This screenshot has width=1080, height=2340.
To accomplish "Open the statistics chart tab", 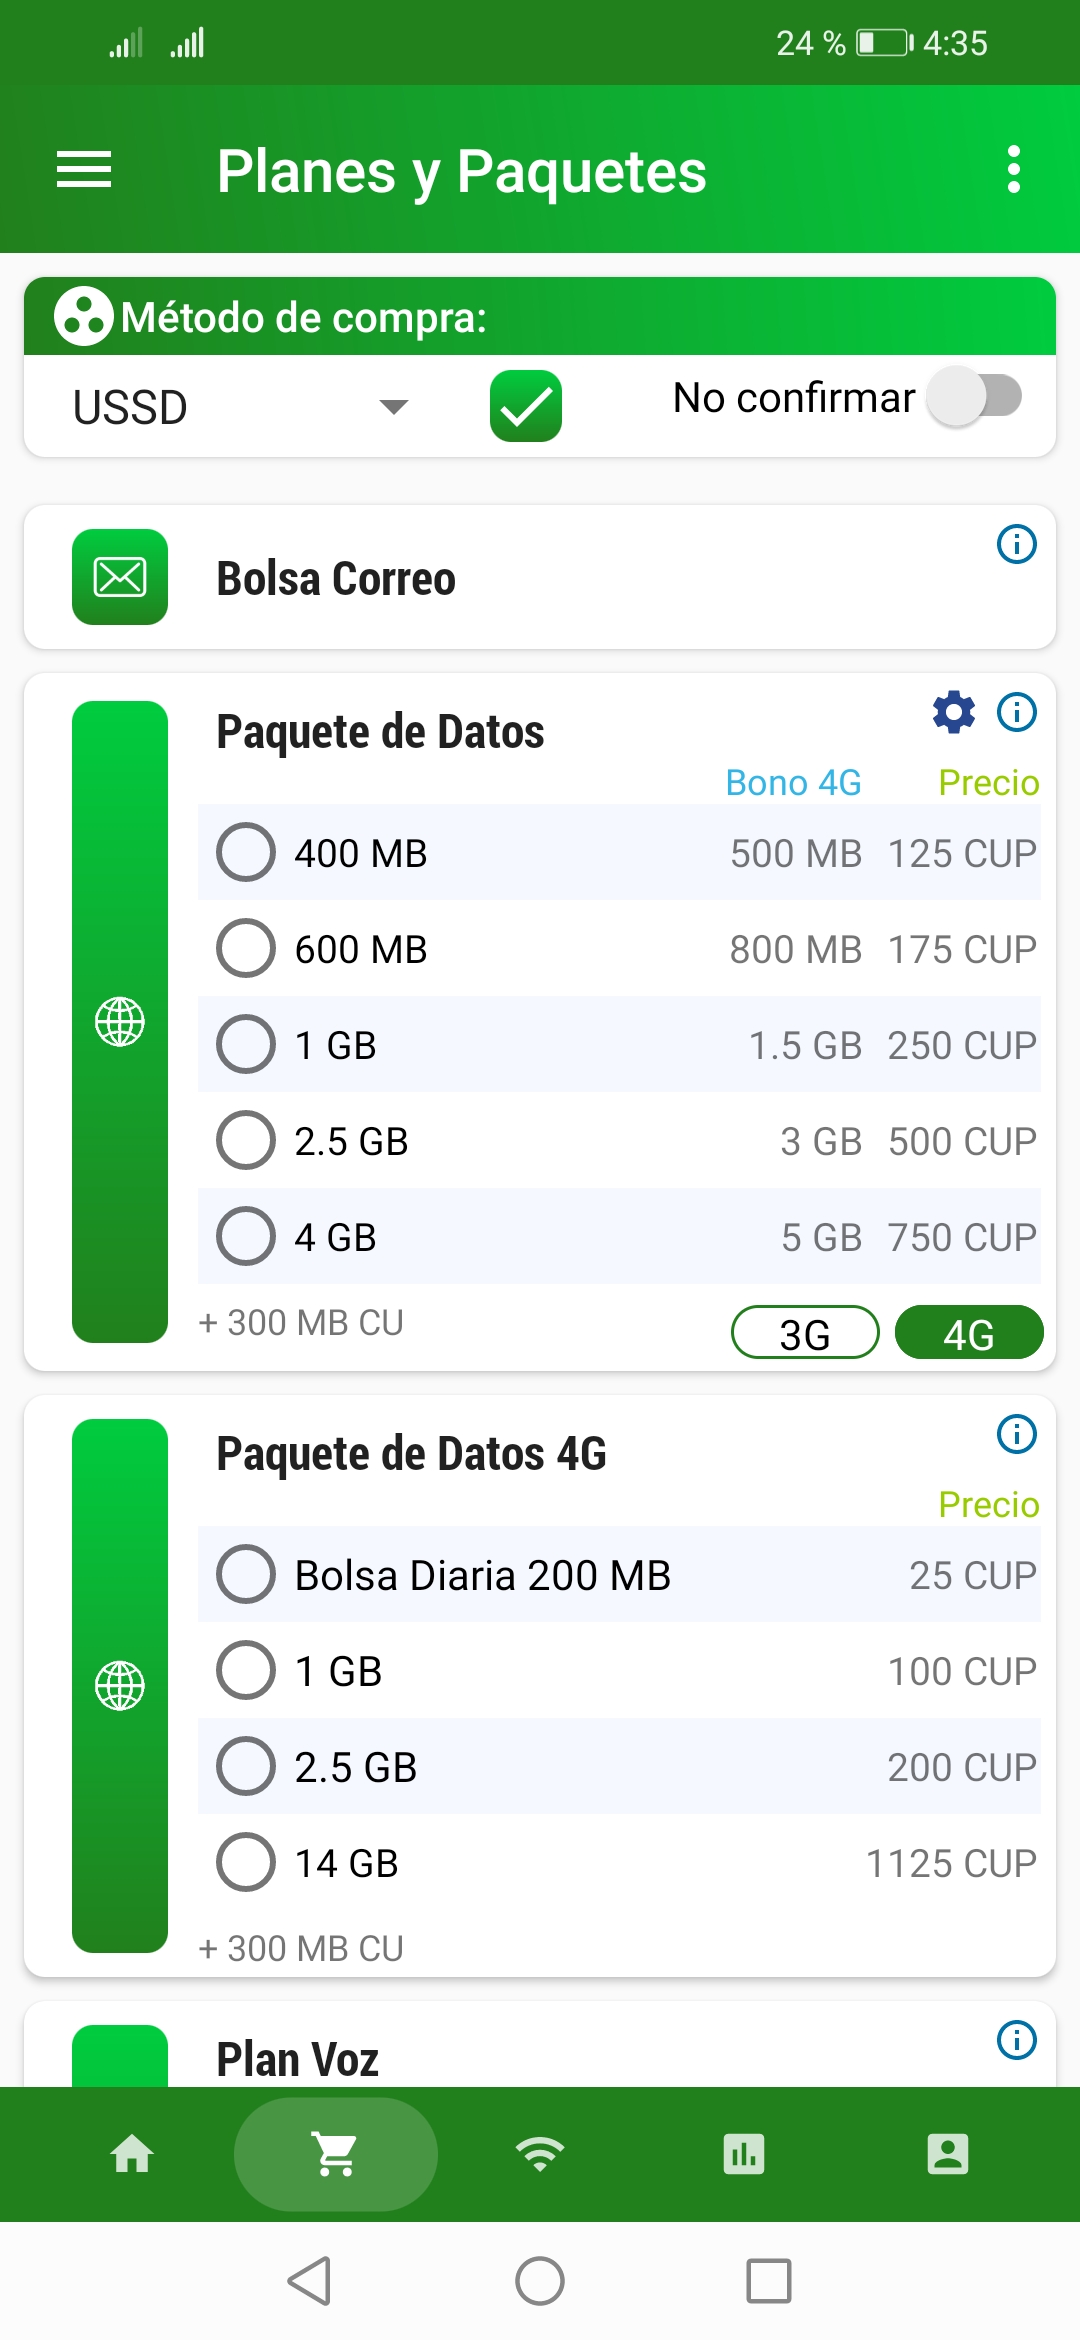I will [x=744, y=2154].
